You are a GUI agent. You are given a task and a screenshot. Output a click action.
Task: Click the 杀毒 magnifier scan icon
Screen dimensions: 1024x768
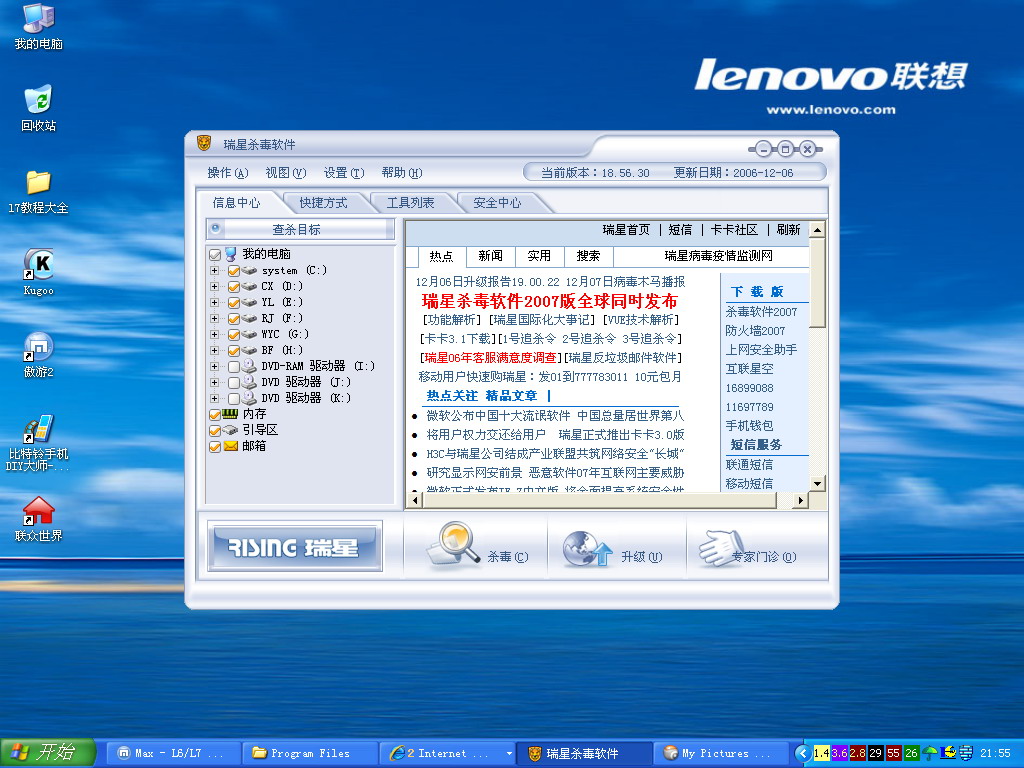[453, 543]
